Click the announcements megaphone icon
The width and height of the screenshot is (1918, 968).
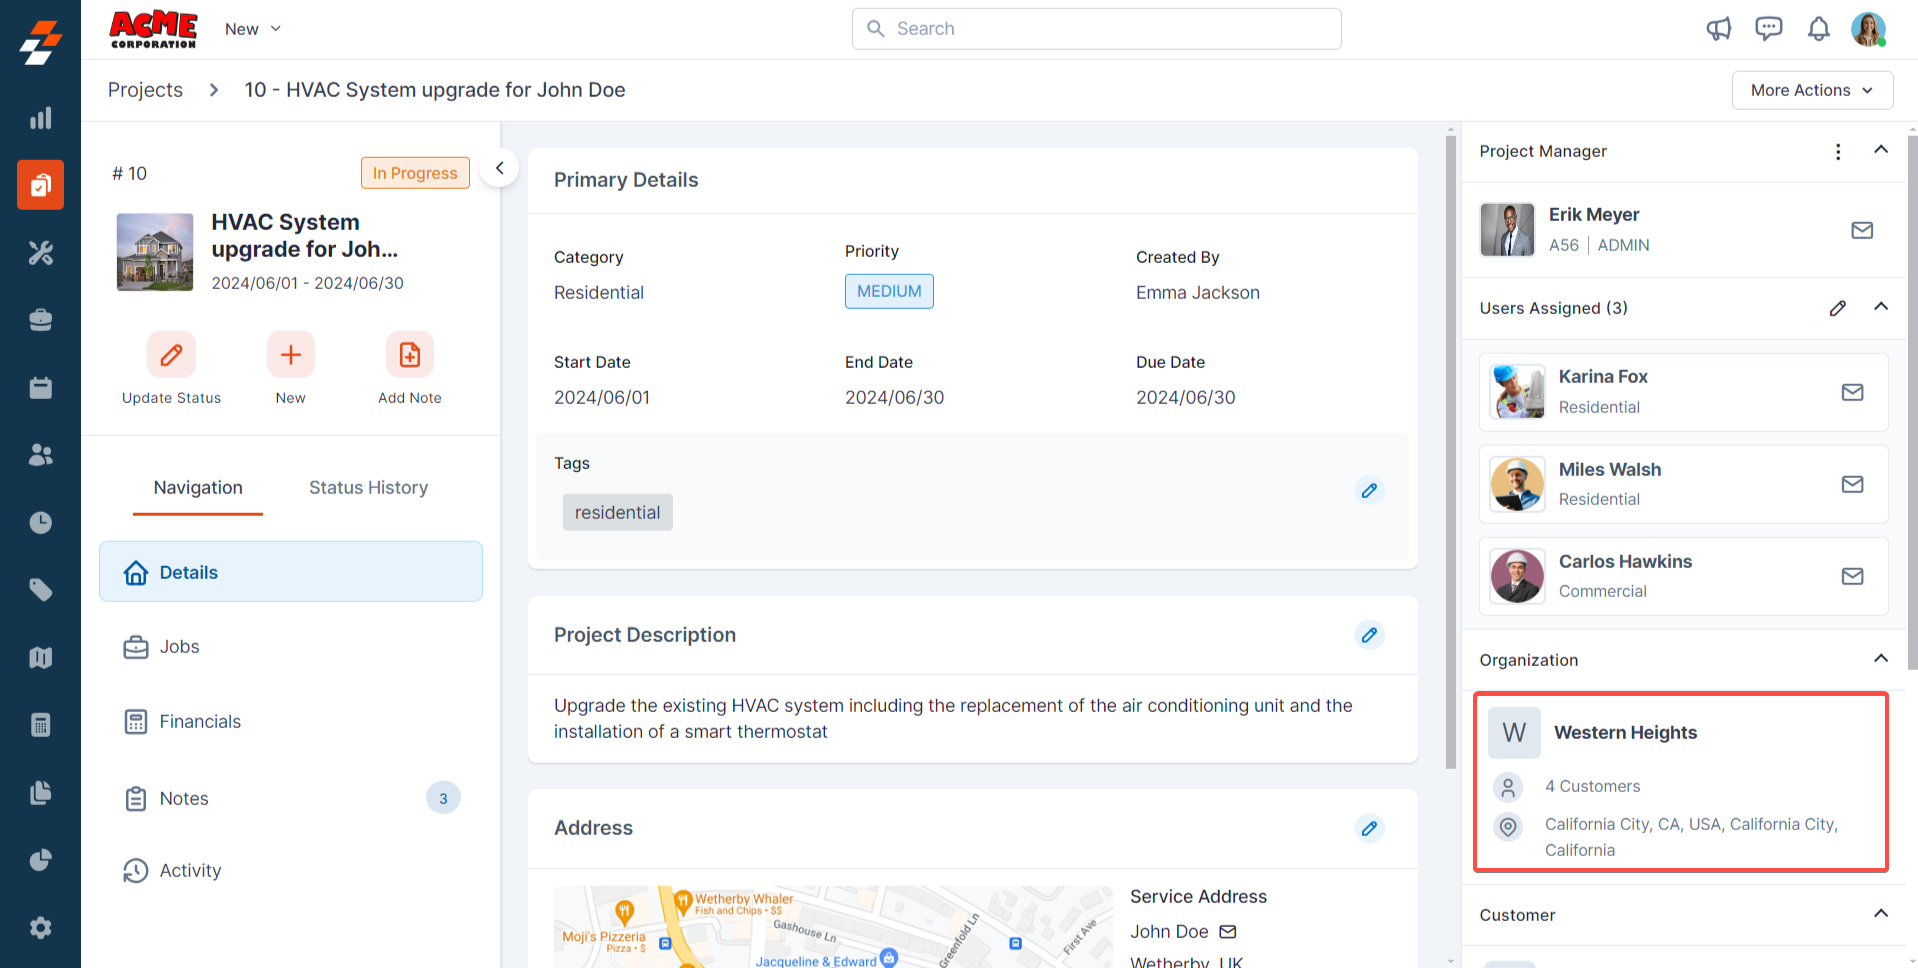tap(1719, 29)
